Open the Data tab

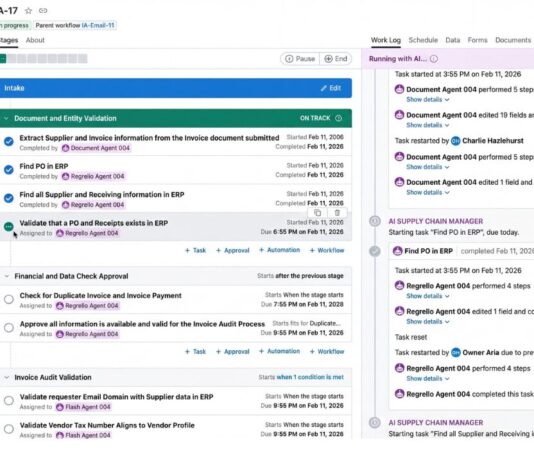click(453, 40)
